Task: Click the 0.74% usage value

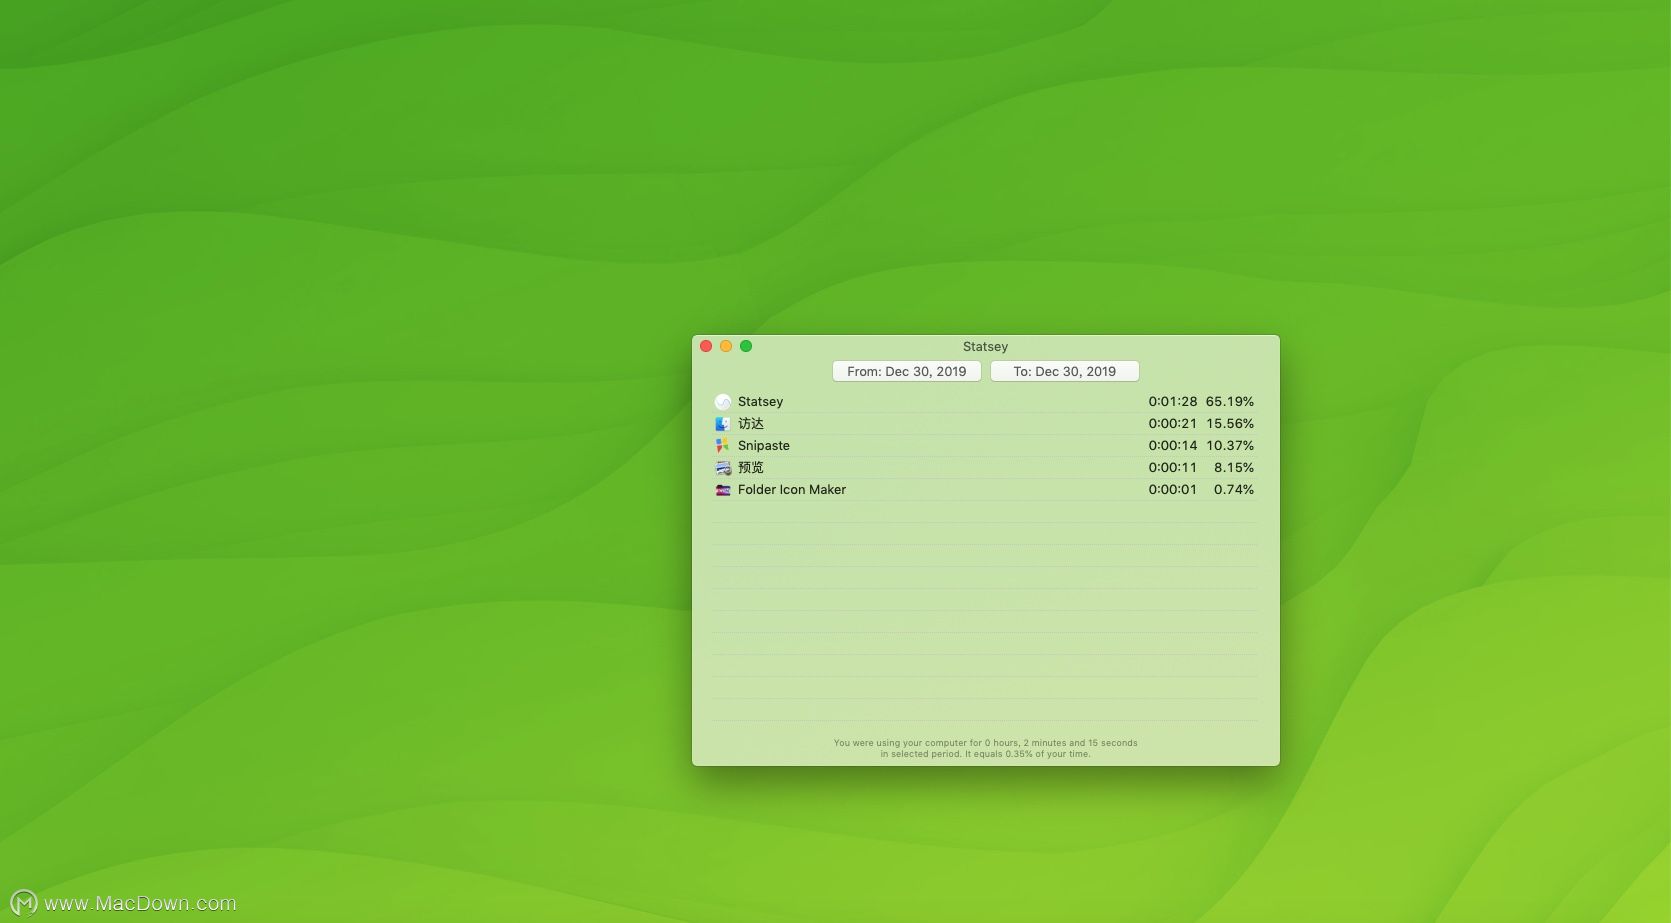Action: click(1234, 490)
